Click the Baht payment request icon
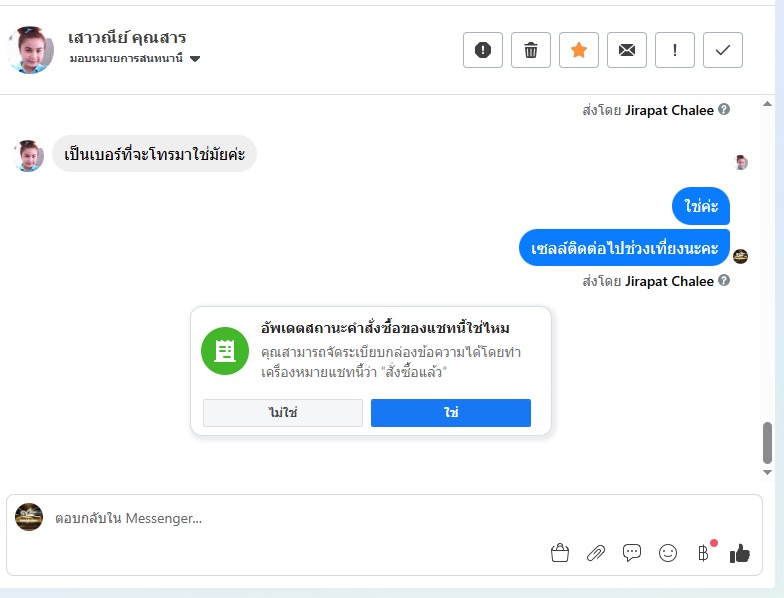Image resolution: width=784 pixels, height=598 pixels. coord(704,552)
